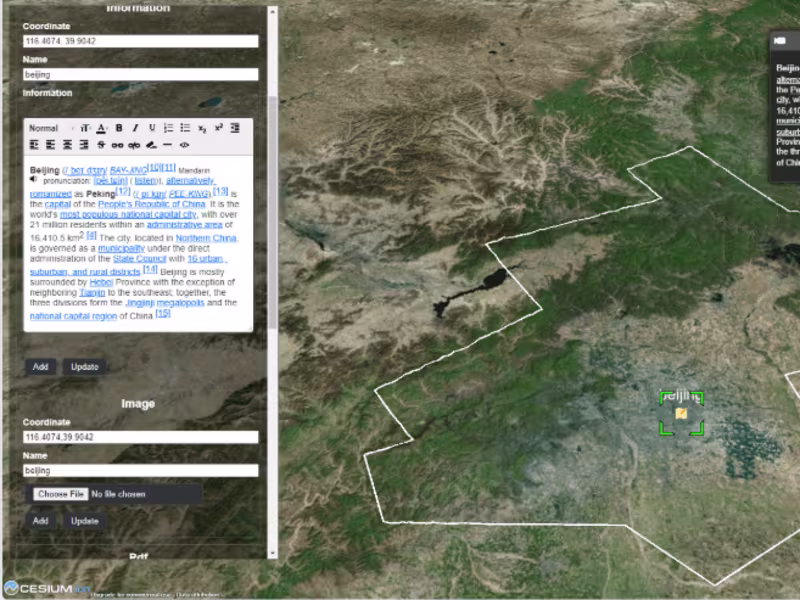Viewport: 800px width, 600px height.
Task: Open the 'BAY-JING' respelling link
Action: tap(129, 170)
